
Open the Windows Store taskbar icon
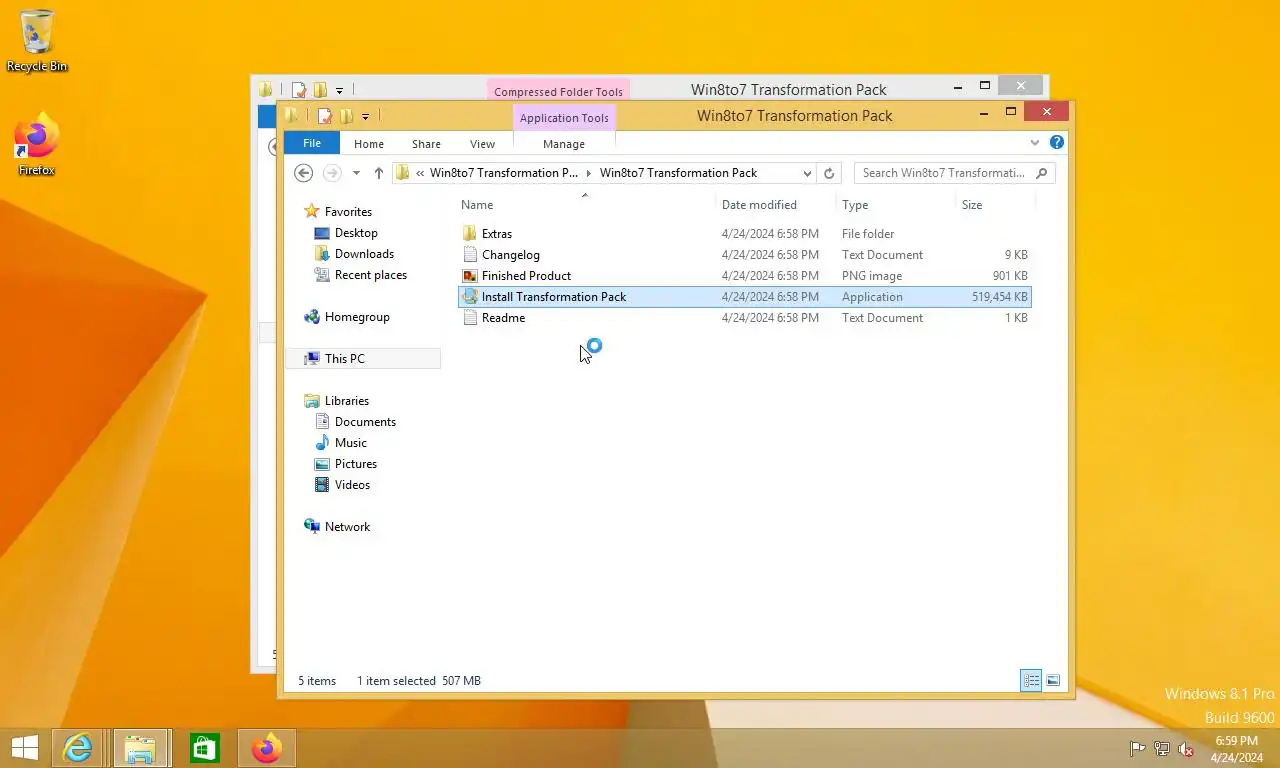pos(205,748)
